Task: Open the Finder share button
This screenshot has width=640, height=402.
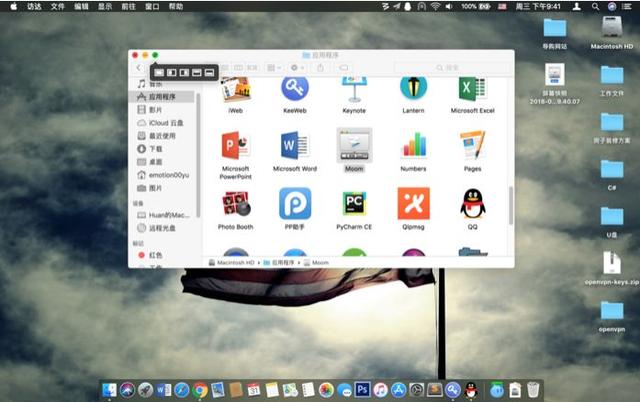Action: tap(320, 68)
